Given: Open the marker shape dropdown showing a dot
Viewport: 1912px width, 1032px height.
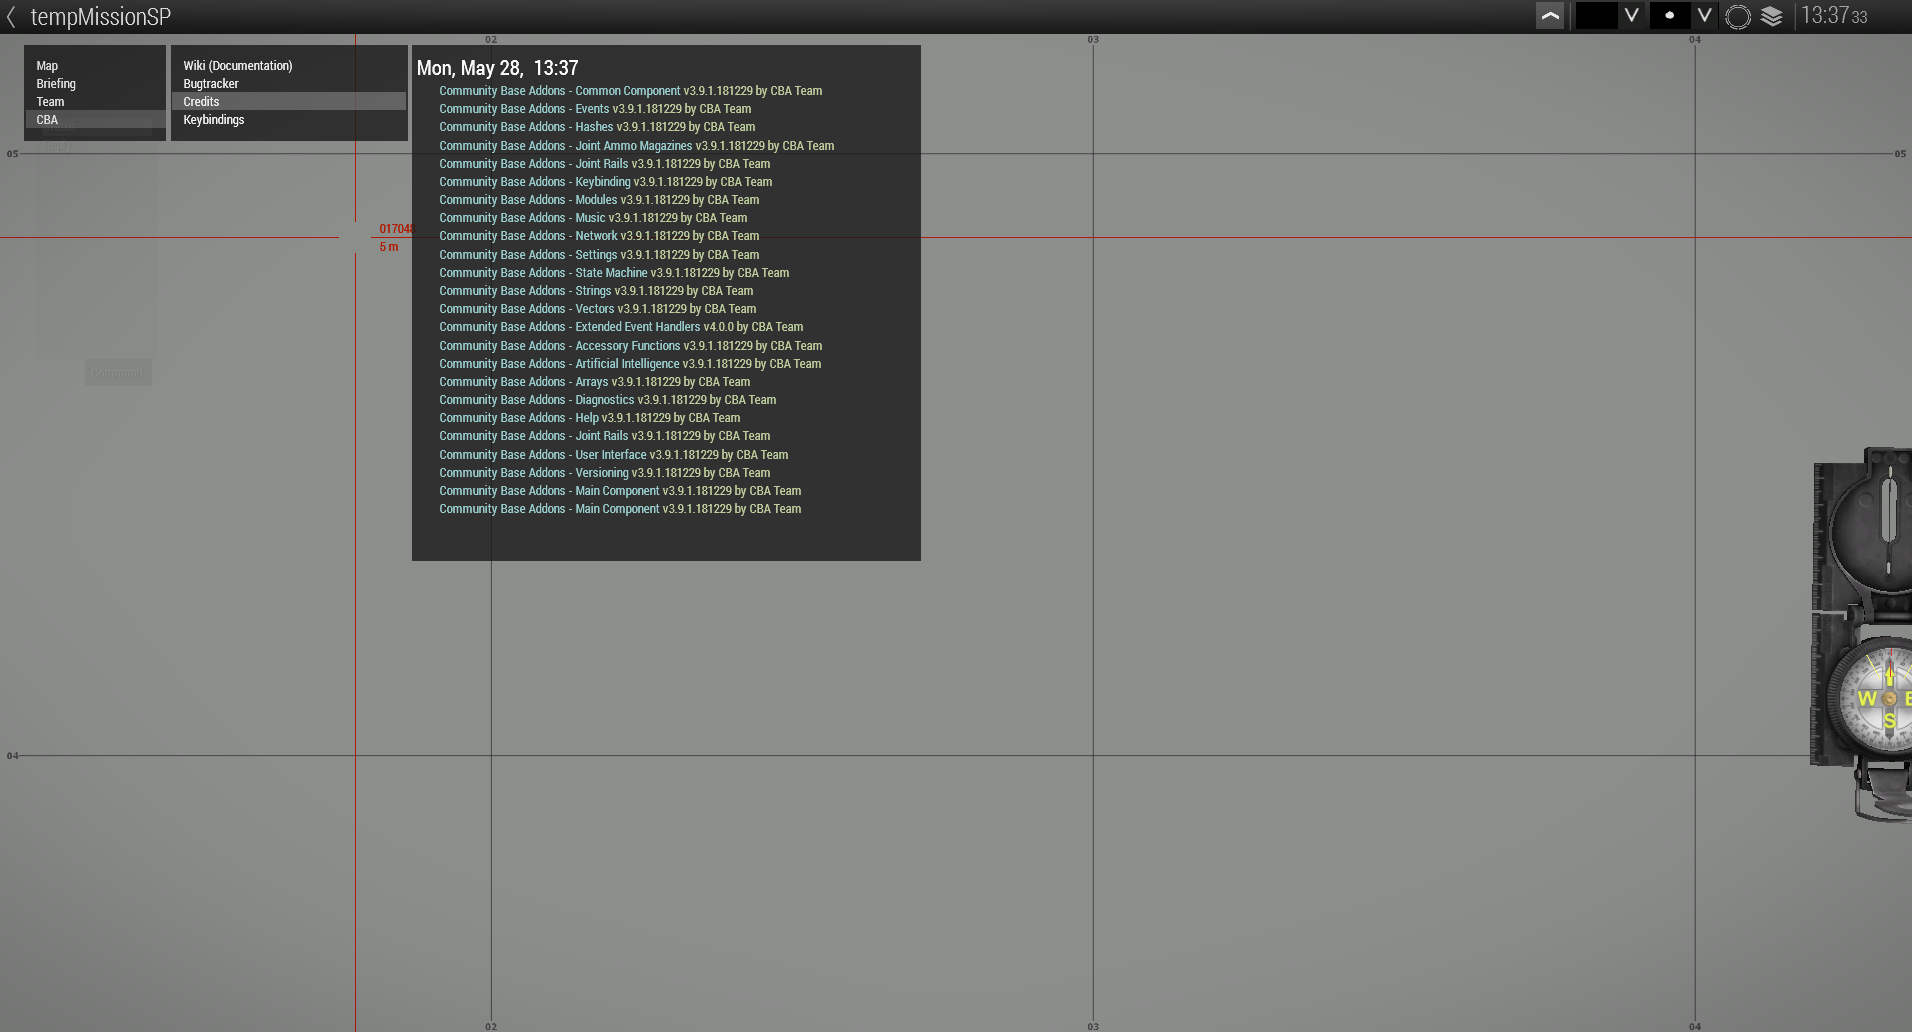Looking at the screenshot, I should click(x=1683, y=16).
